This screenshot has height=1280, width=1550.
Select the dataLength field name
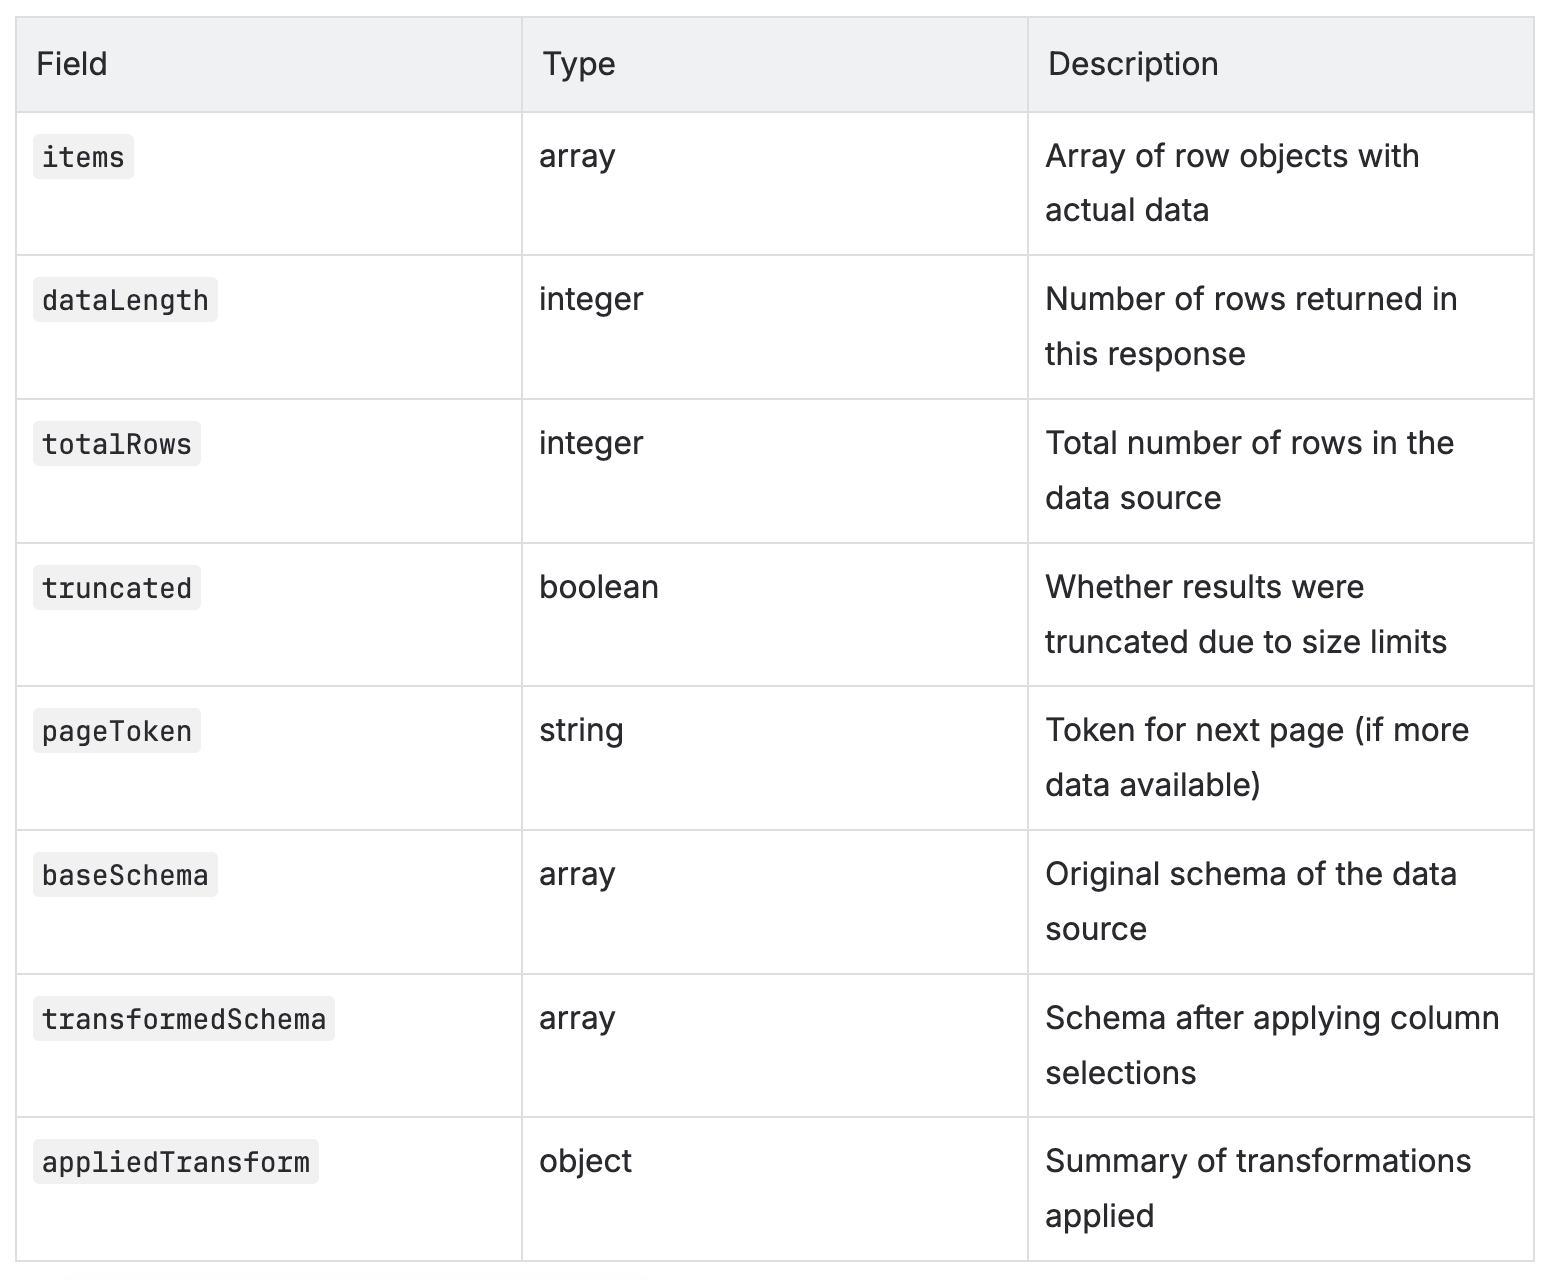point(125,300)
